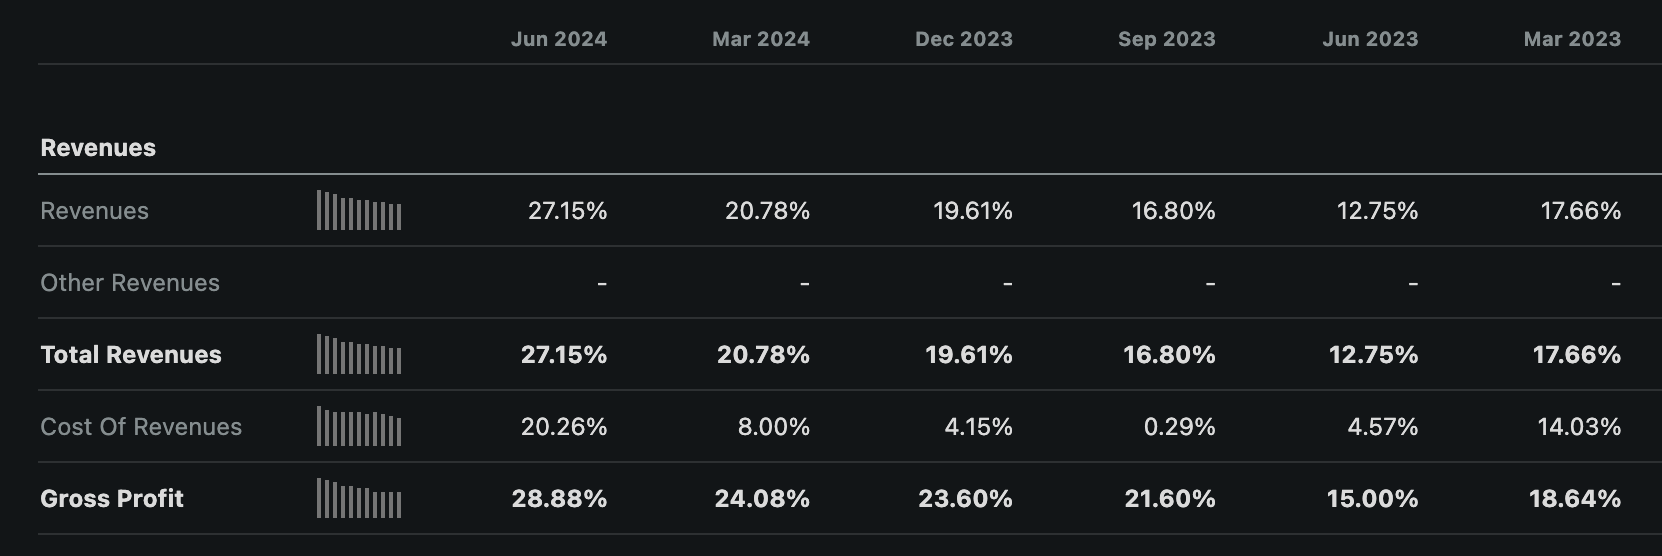Image resolution: width=1662 pixels, height=556 pixels.
Task: Select the 15.00% Gross Profit cell
Action: click(x=1372, y=499)
